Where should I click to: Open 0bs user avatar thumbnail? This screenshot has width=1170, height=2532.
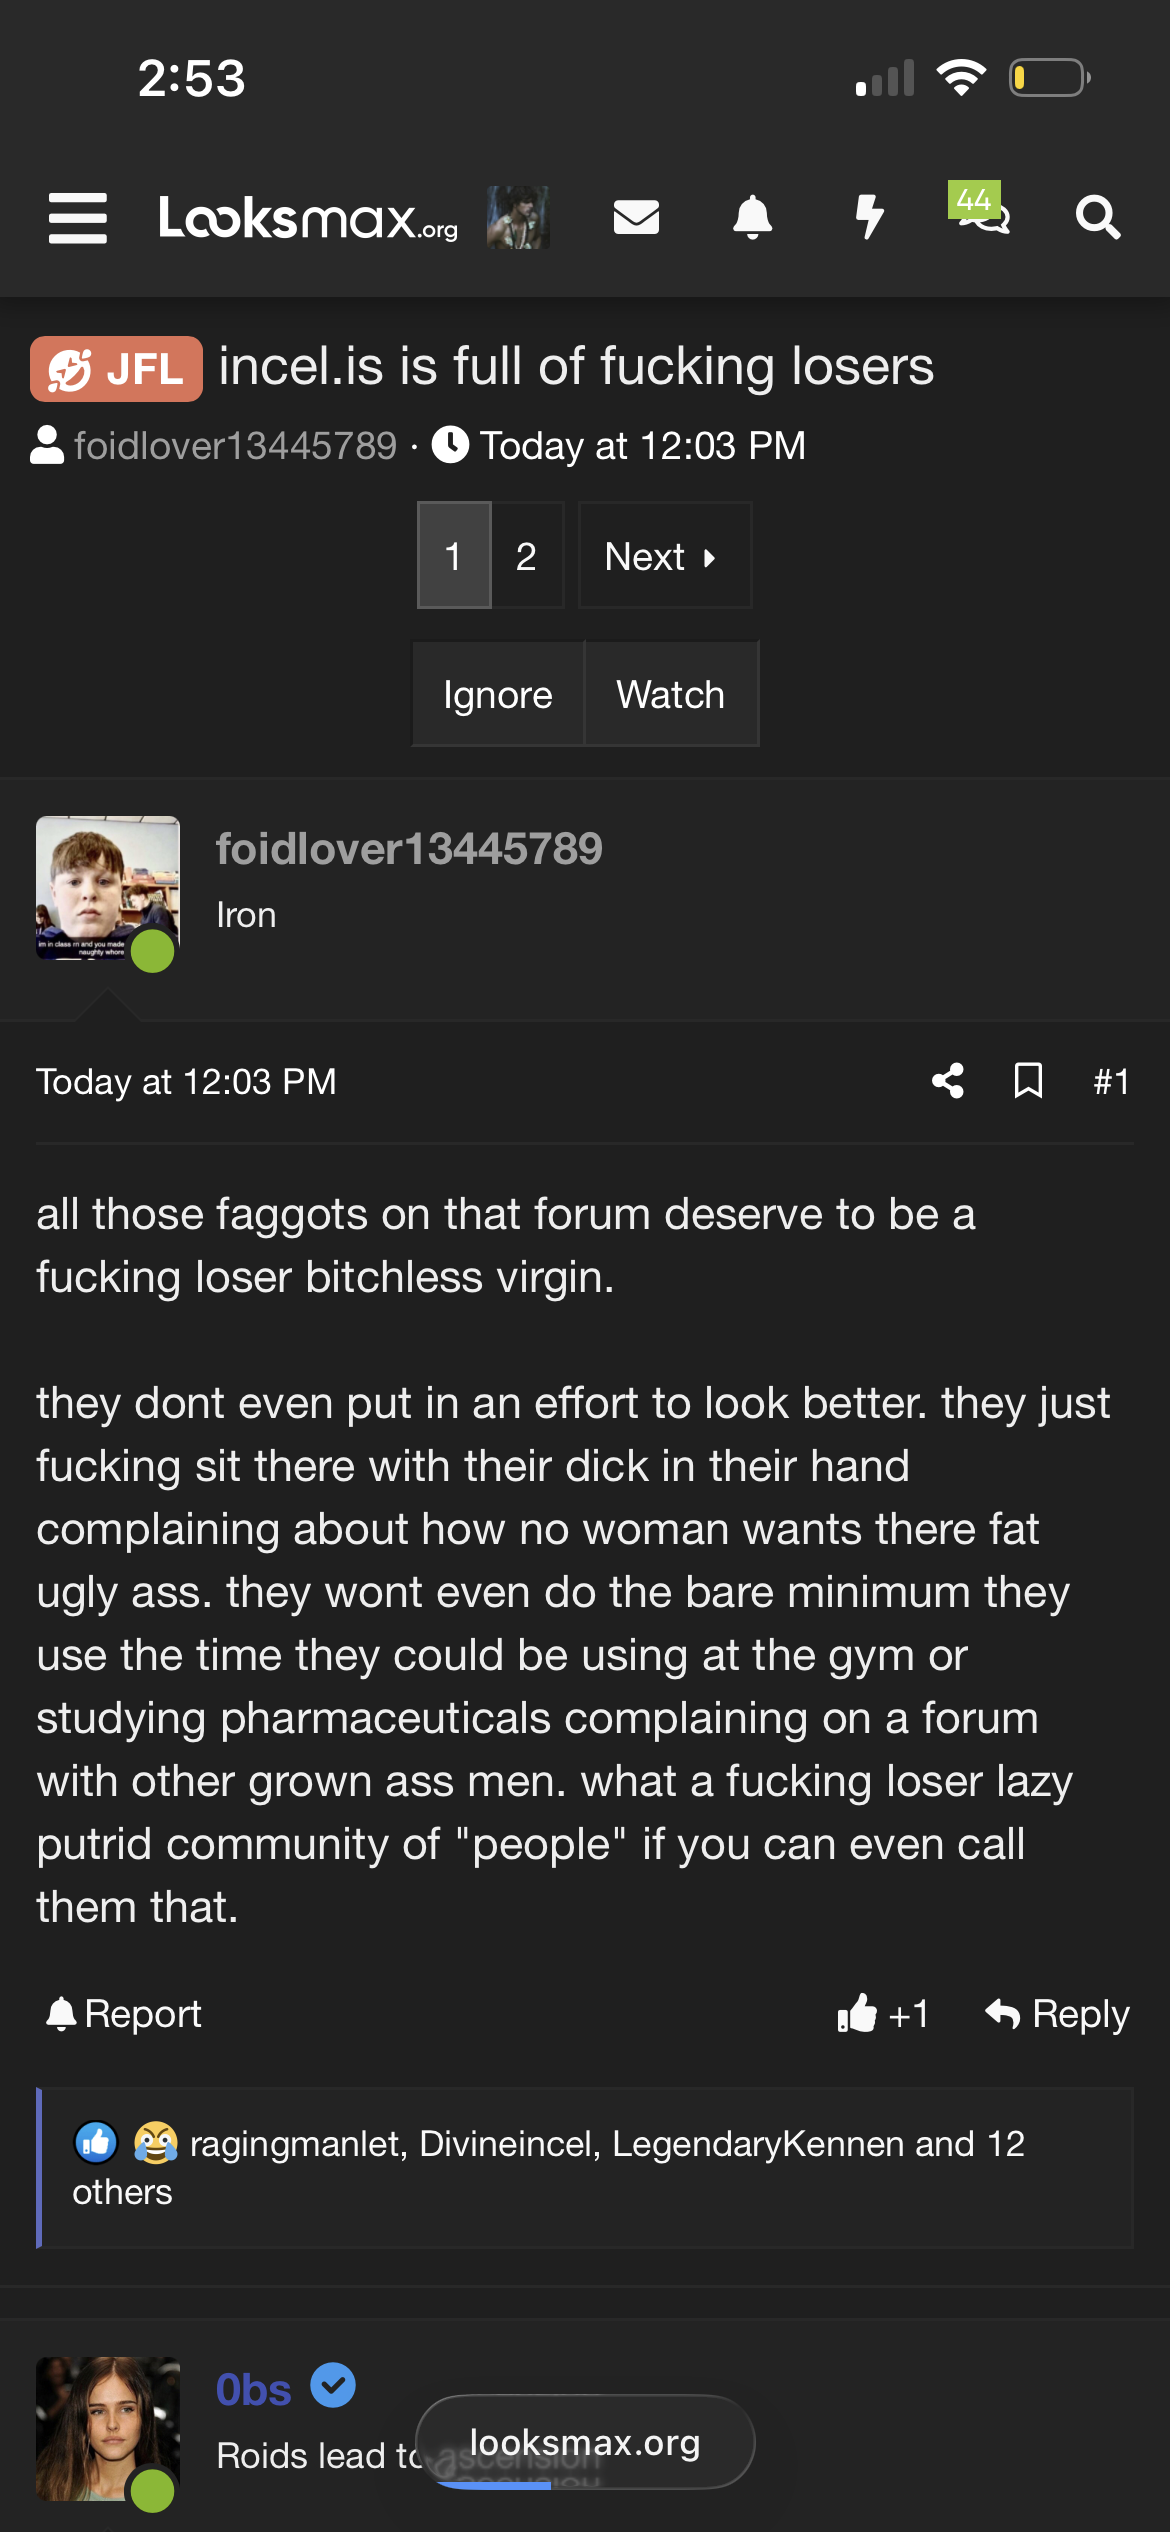[108, 2429]
